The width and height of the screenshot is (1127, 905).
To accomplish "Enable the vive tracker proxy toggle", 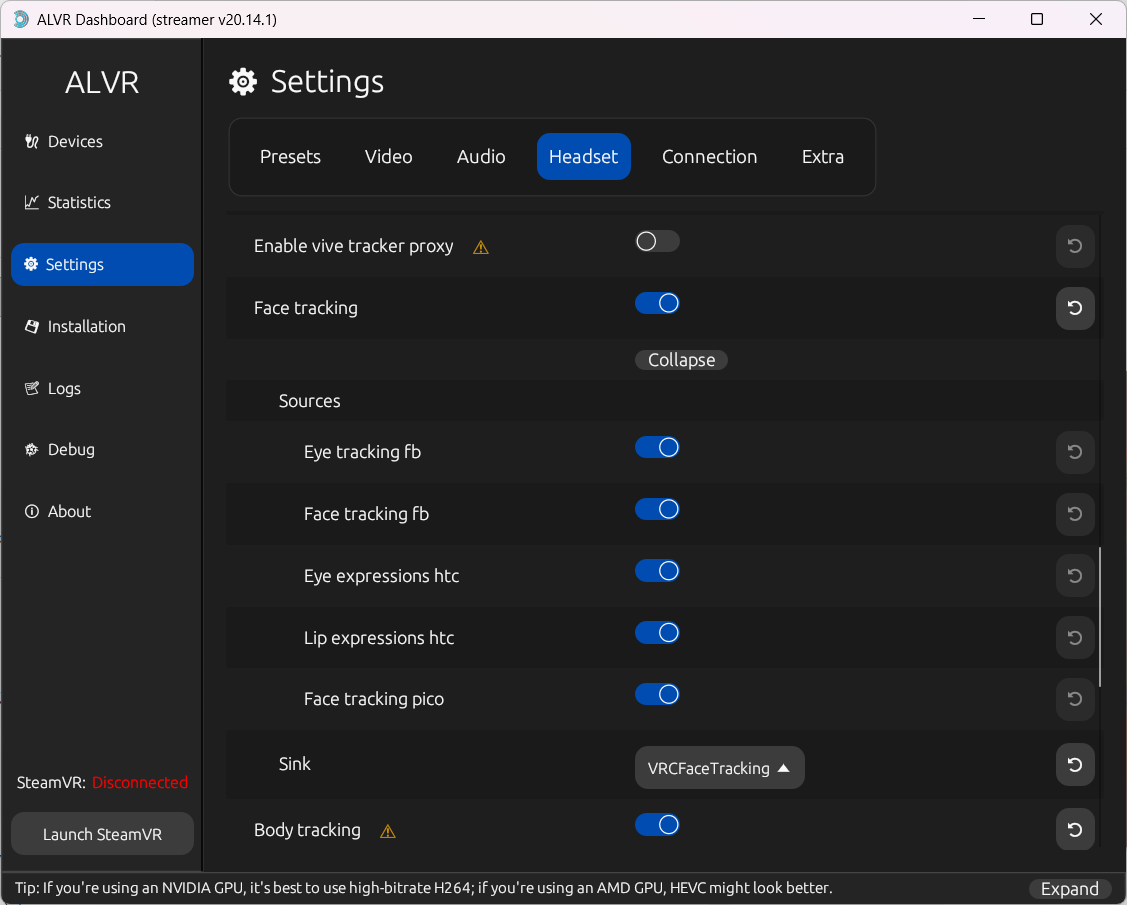I will [x=657, y=241].
